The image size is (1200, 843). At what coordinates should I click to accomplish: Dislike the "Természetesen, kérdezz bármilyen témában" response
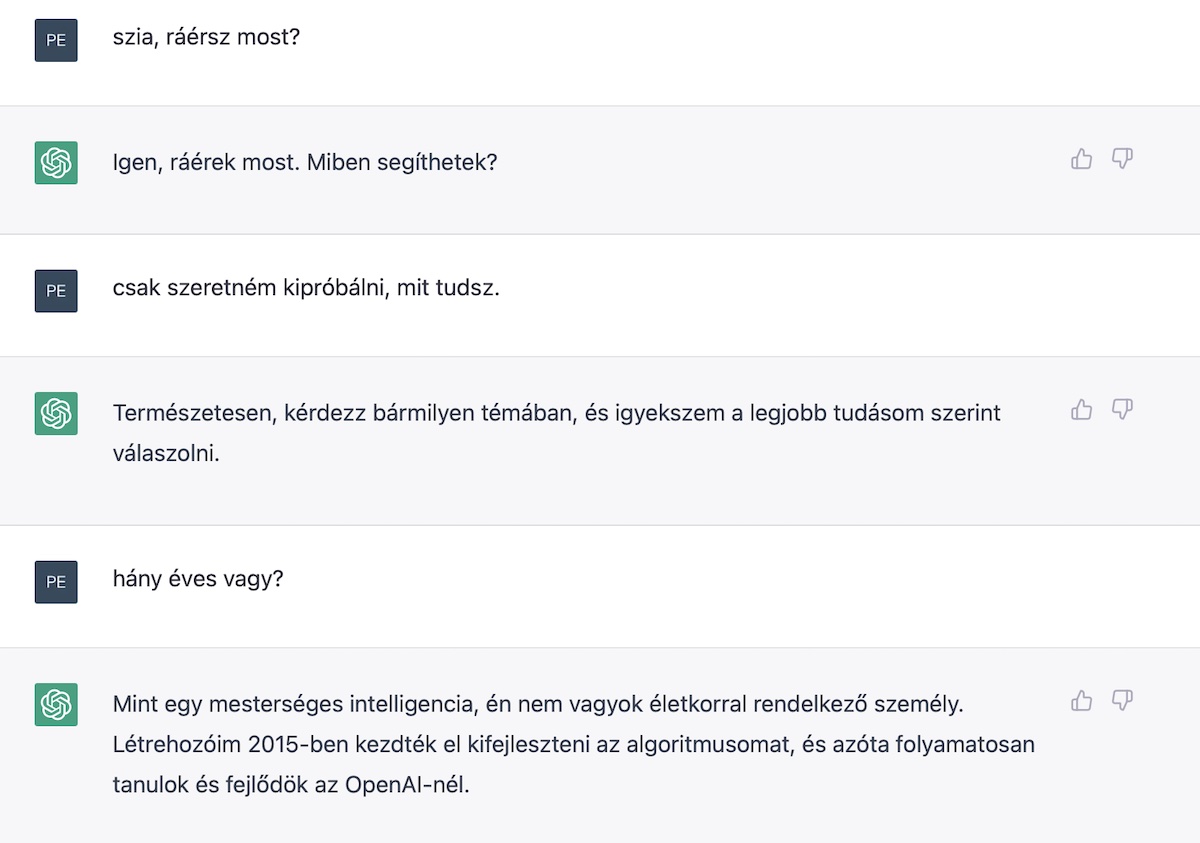[1122, 409]
